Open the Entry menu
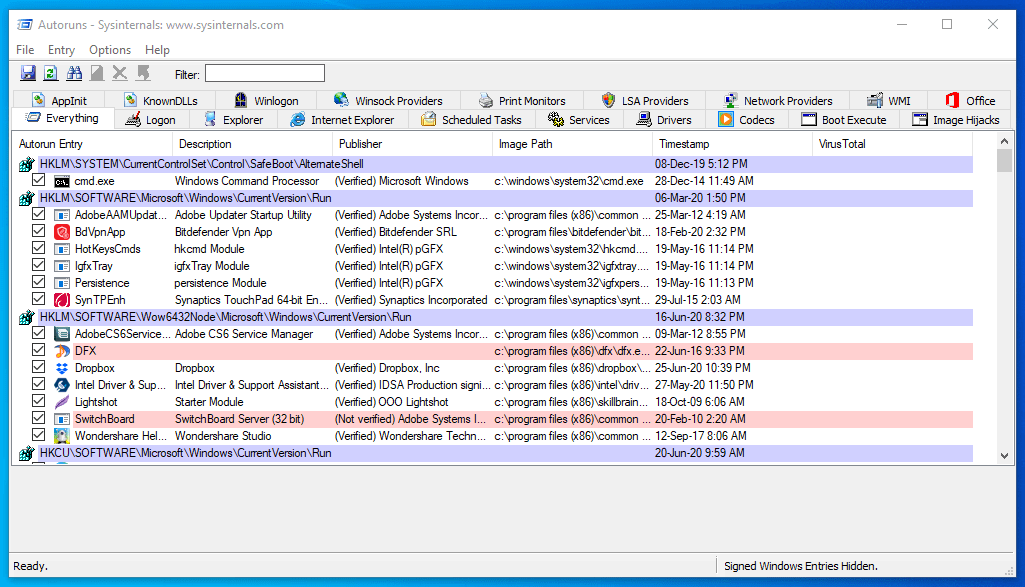The width and height of the screenshot is (1025, 587). (61, 50)
